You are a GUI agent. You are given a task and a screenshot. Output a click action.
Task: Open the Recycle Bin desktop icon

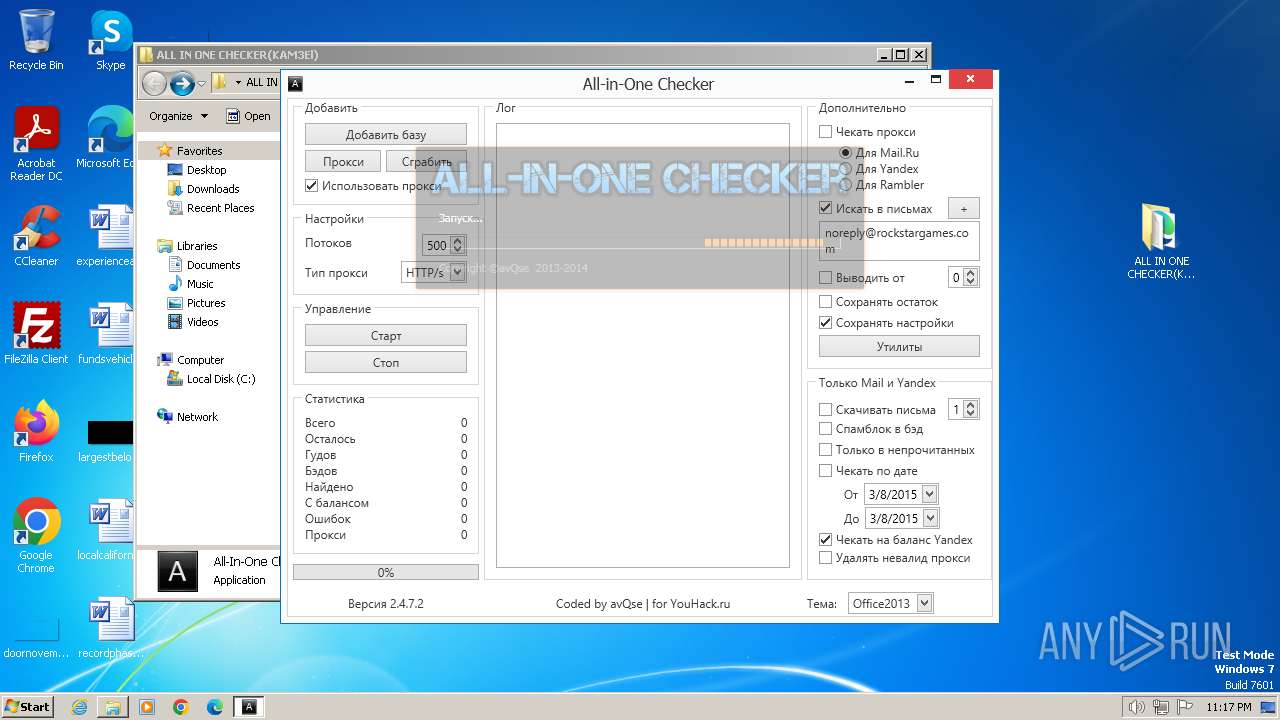coord(36,40)
